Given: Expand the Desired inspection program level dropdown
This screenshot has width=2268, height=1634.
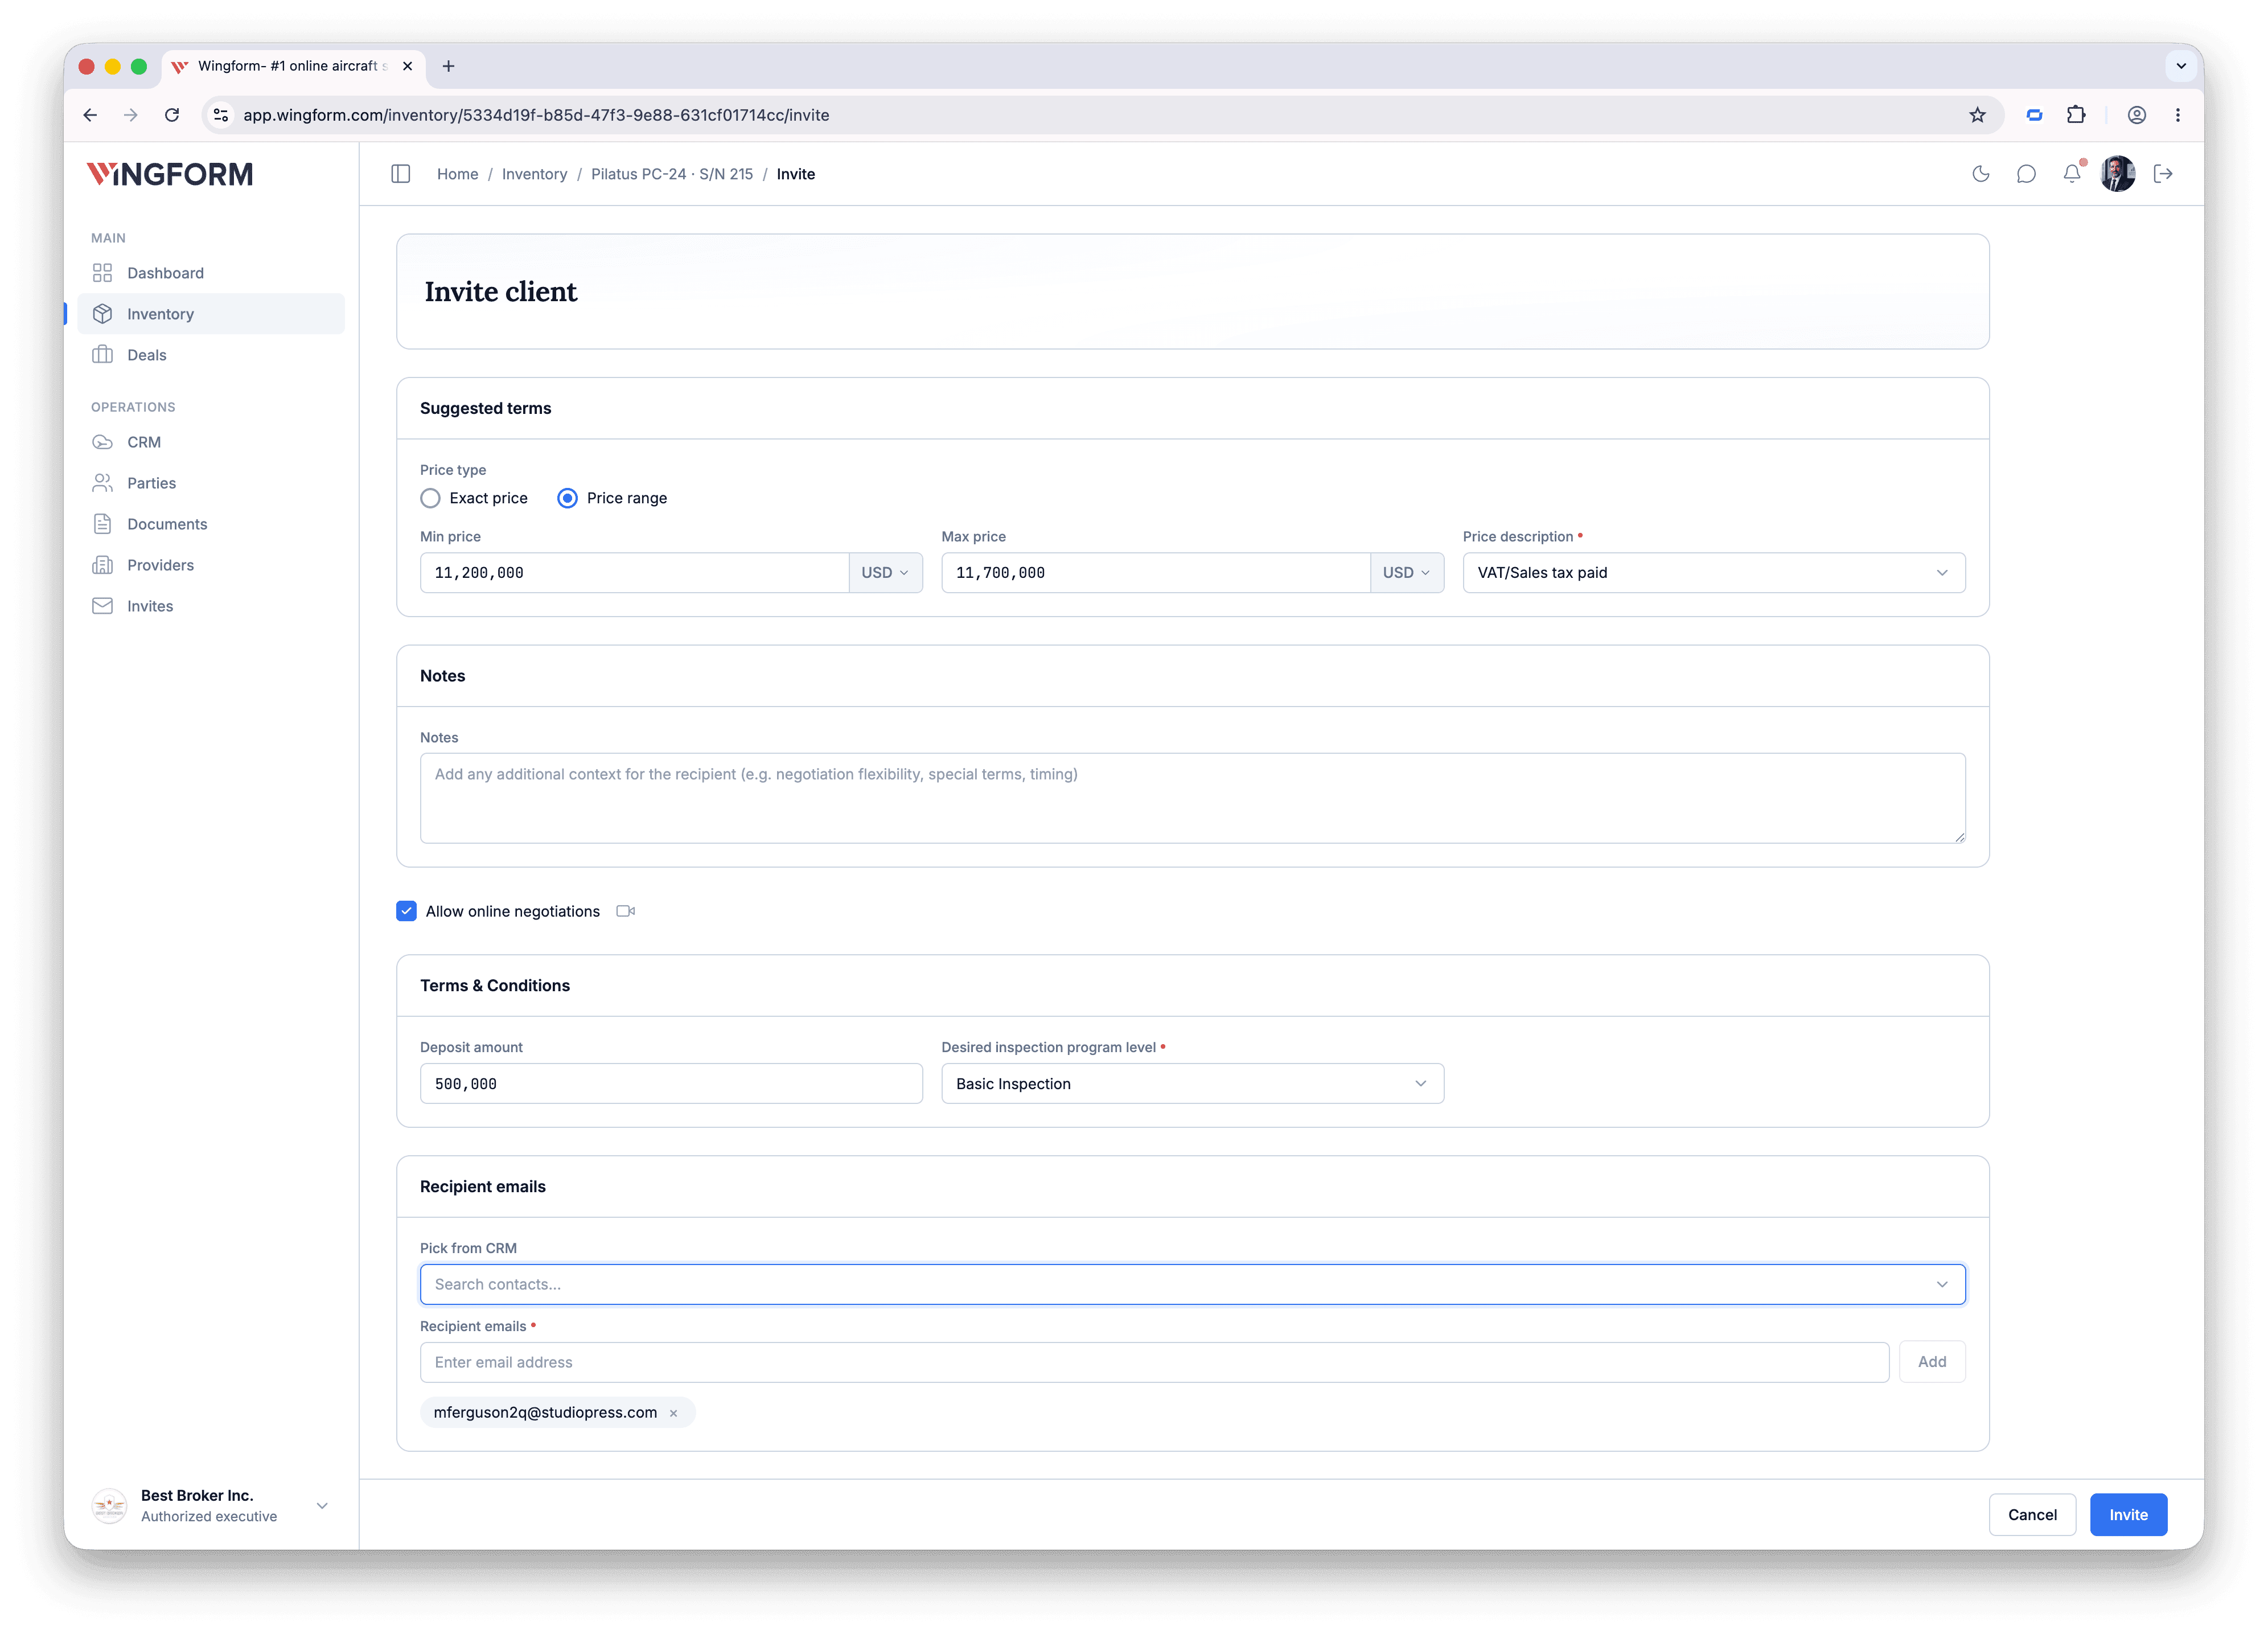Looking at the screenshot, I should pos(1192,1084).
